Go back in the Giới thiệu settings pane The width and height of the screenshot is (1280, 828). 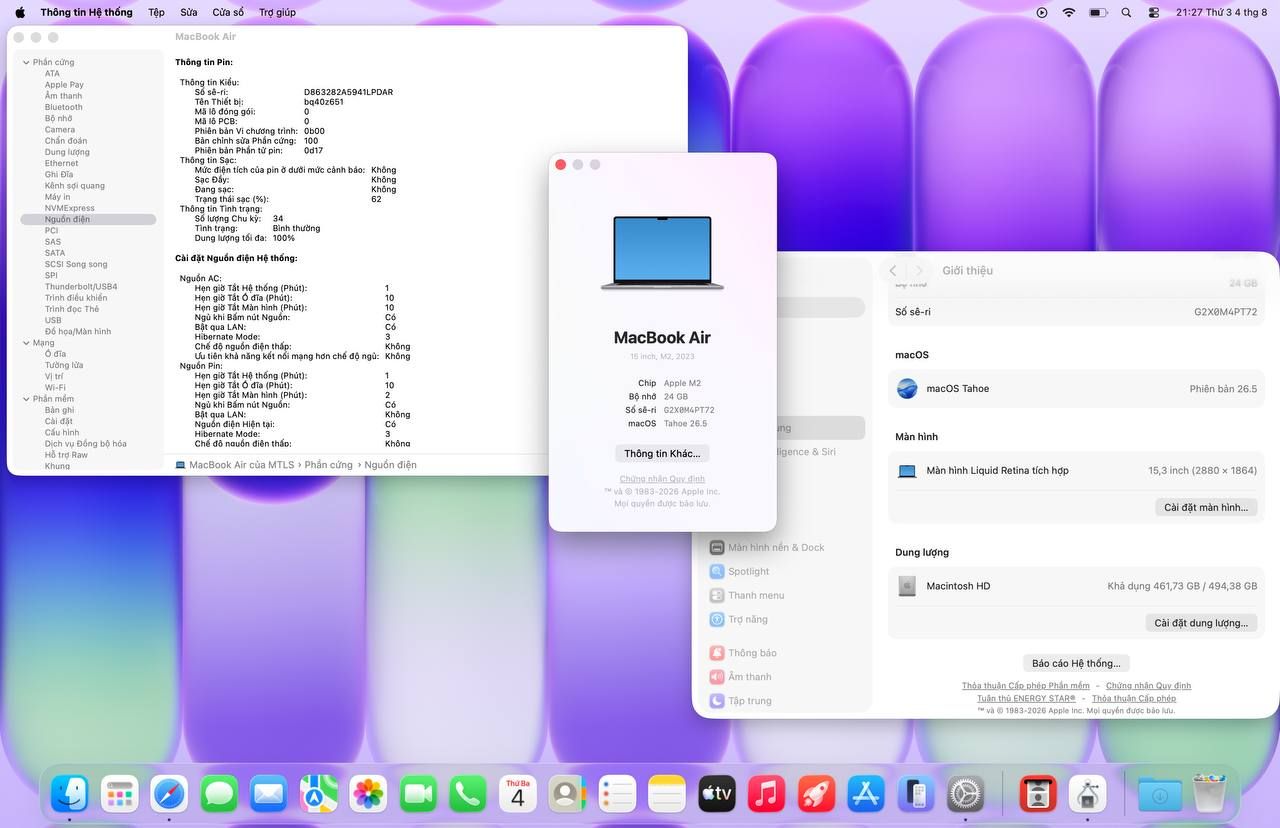click(893, 270)
